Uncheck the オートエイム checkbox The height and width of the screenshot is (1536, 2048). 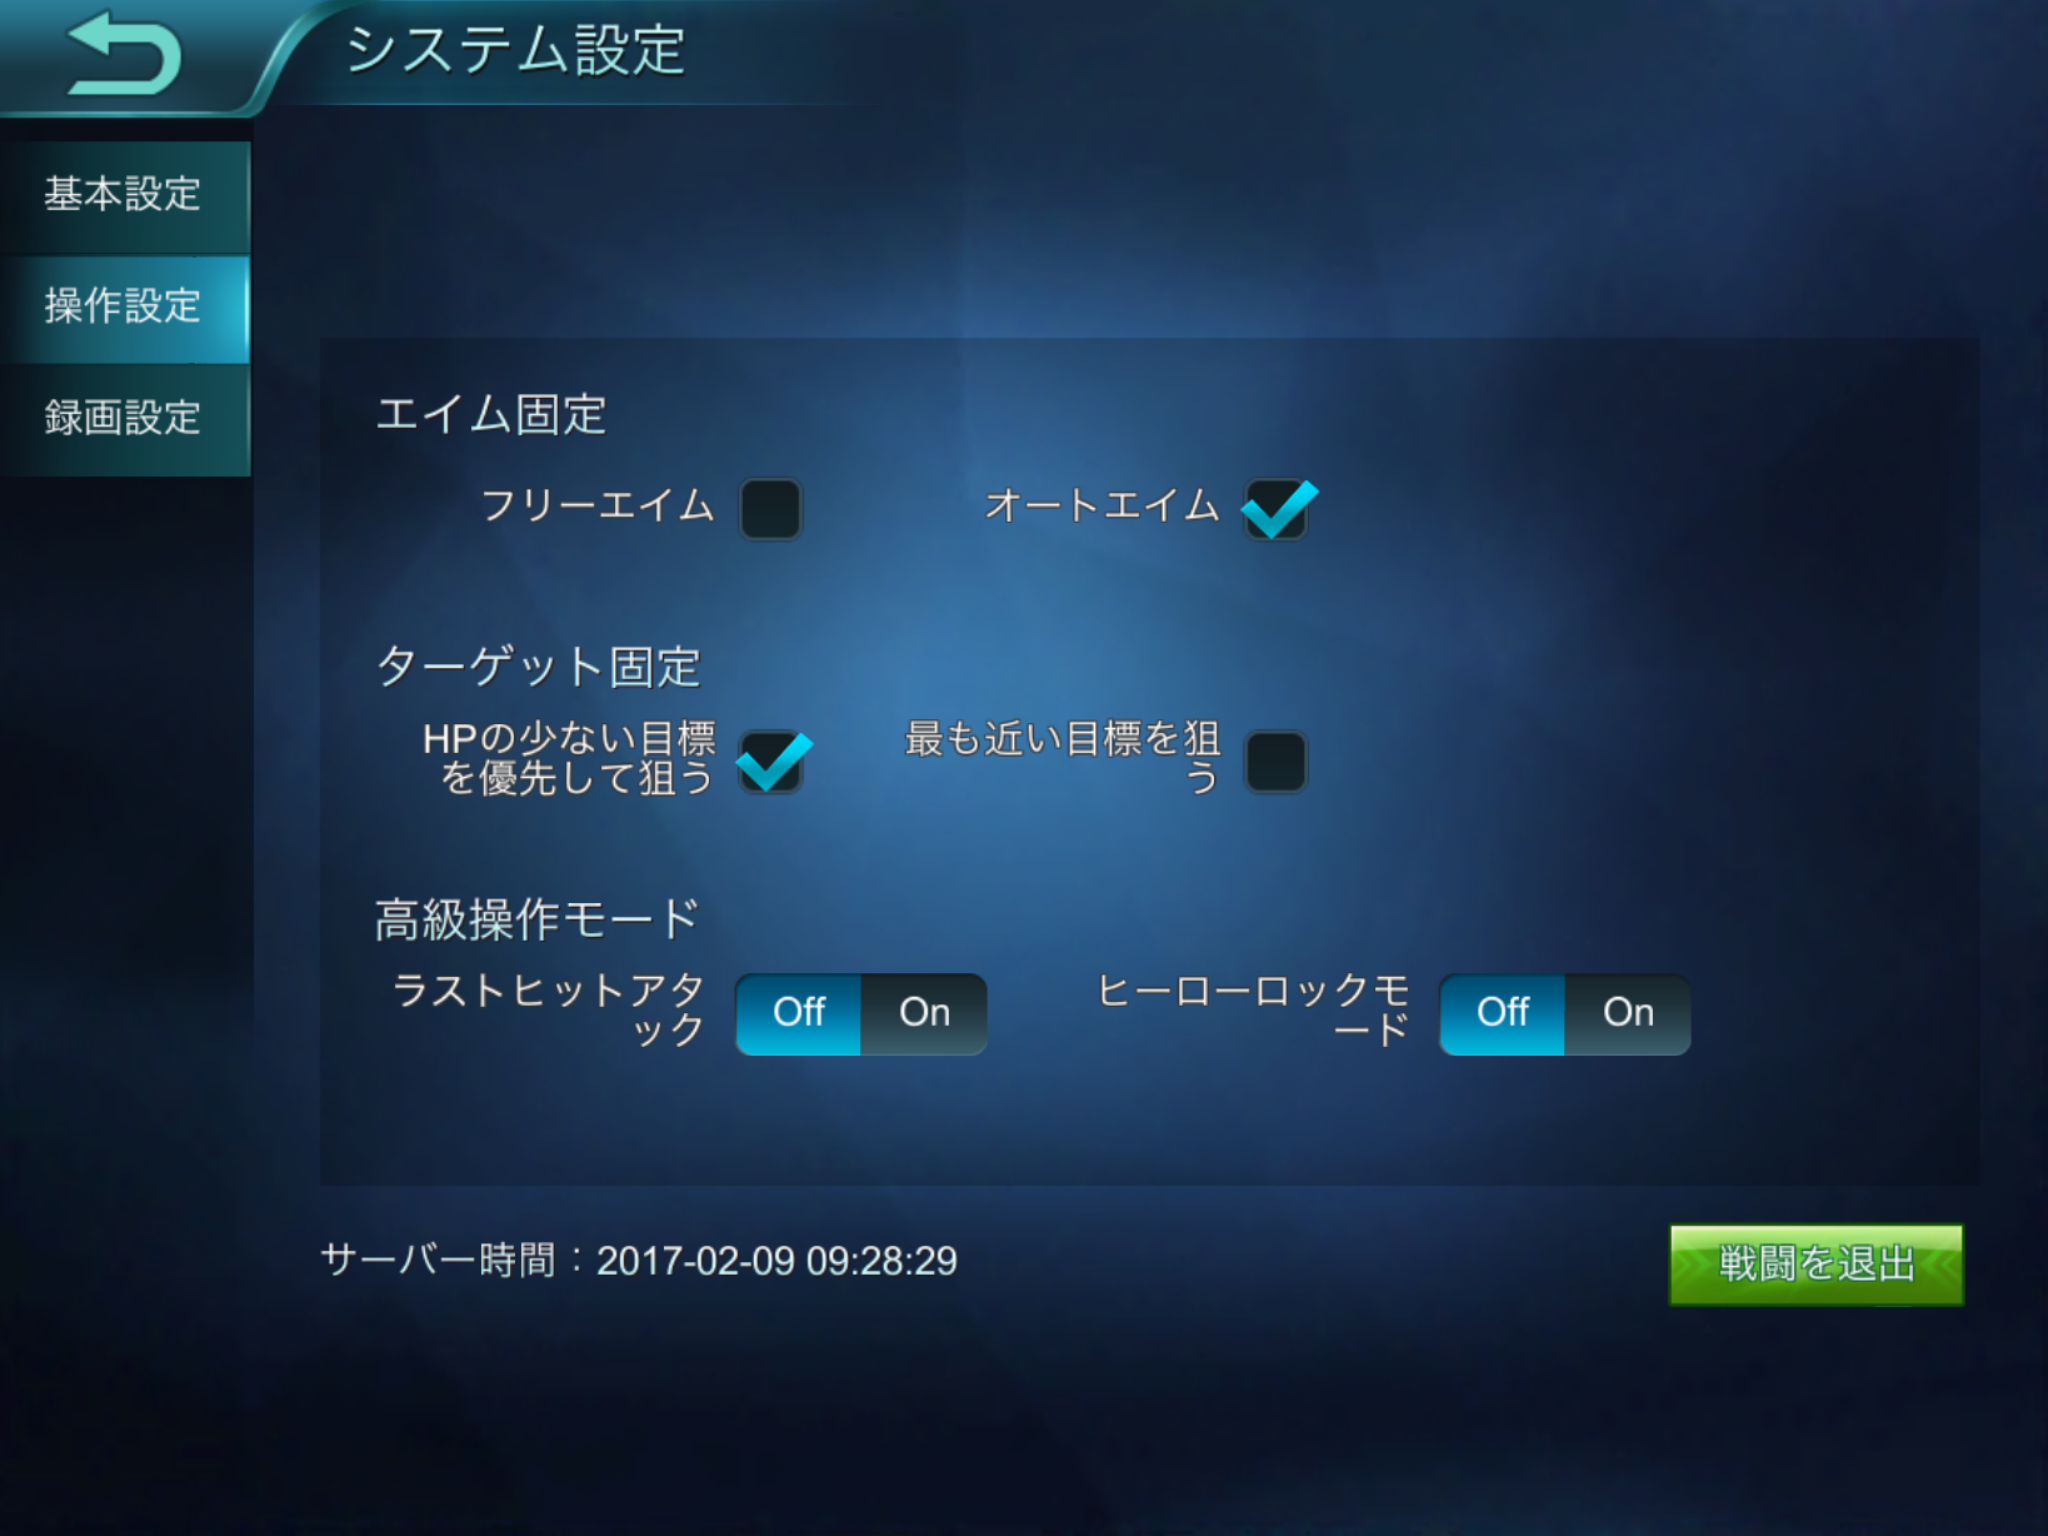click(1275, 509)
